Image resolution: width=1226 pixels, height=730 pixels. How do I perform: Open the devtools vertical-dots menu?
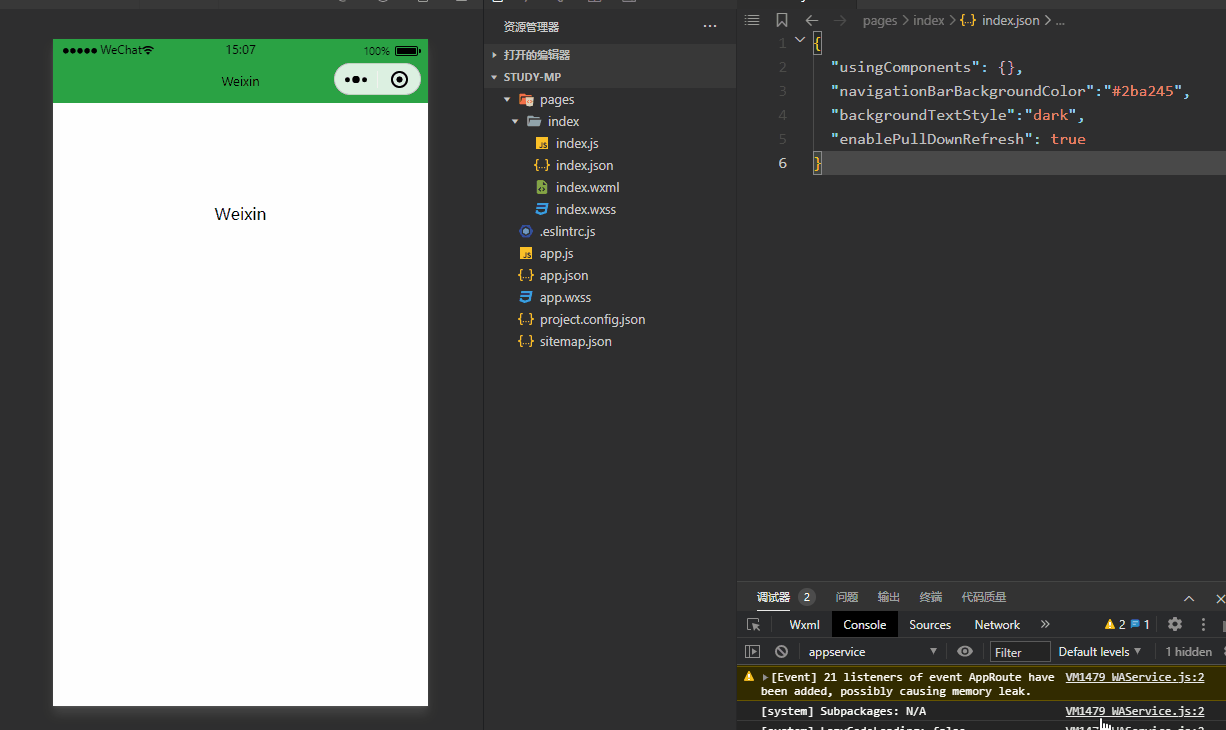click(1203, 624)
